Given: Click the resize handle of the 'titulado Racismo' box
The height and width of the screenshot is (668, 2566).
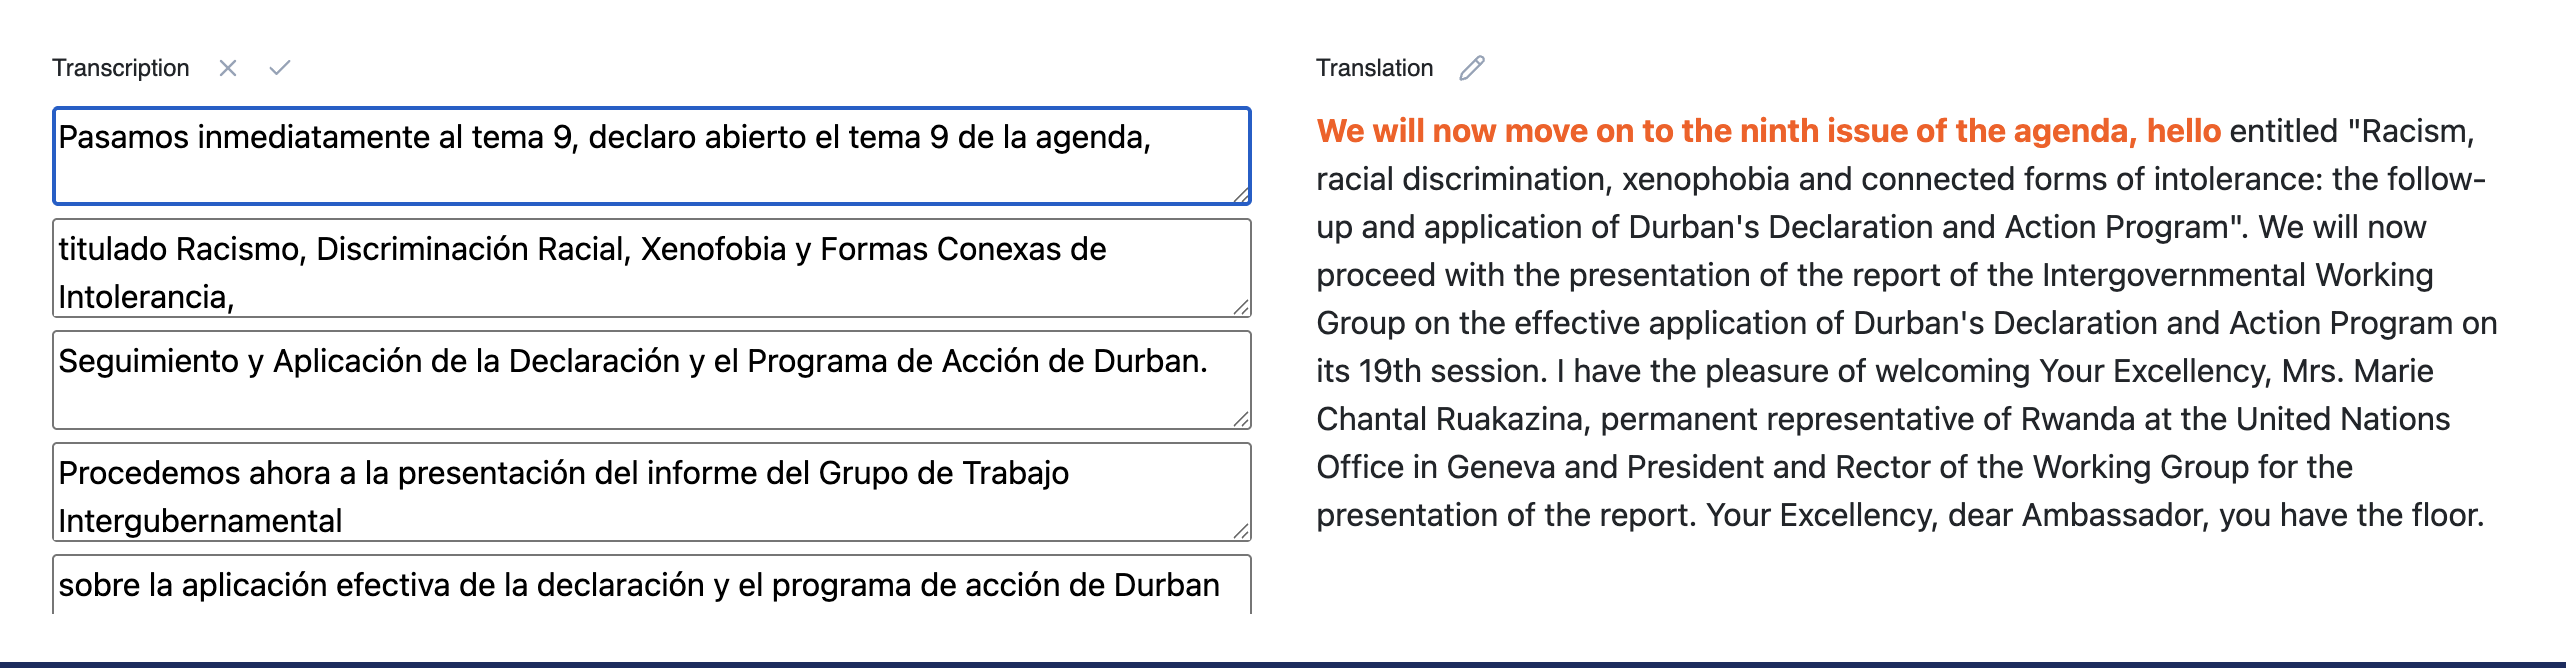Looking at the screenshot, I should tap(1240, 307).
